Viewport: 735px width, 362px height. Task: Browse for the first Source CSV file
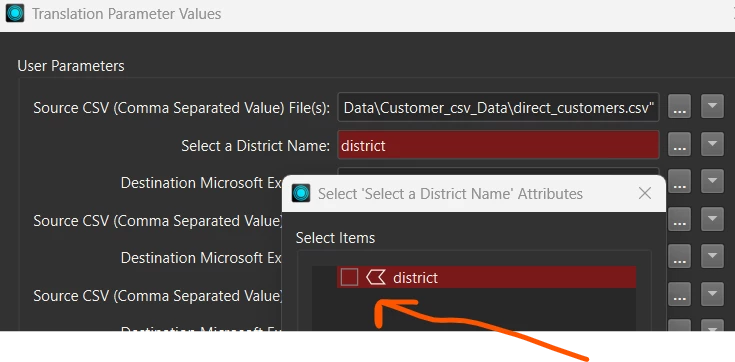pos(679,107)
